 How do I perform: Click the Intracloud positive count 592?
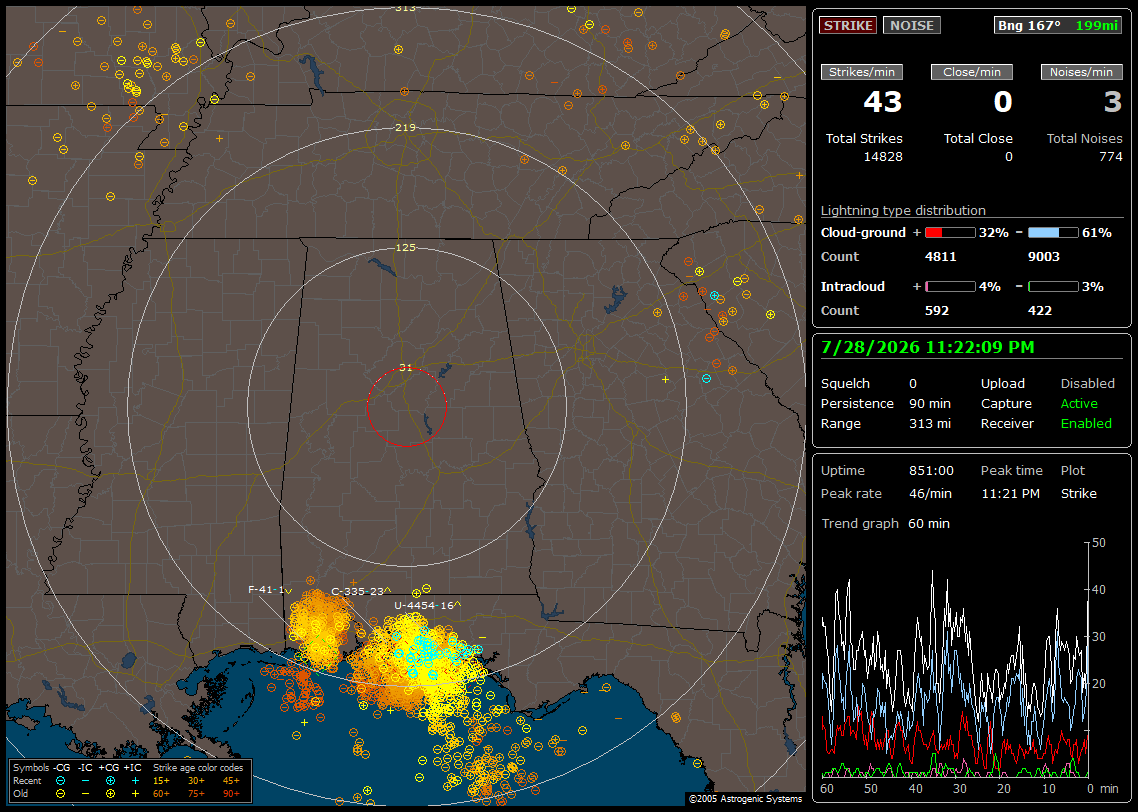[x=937, y=311]
